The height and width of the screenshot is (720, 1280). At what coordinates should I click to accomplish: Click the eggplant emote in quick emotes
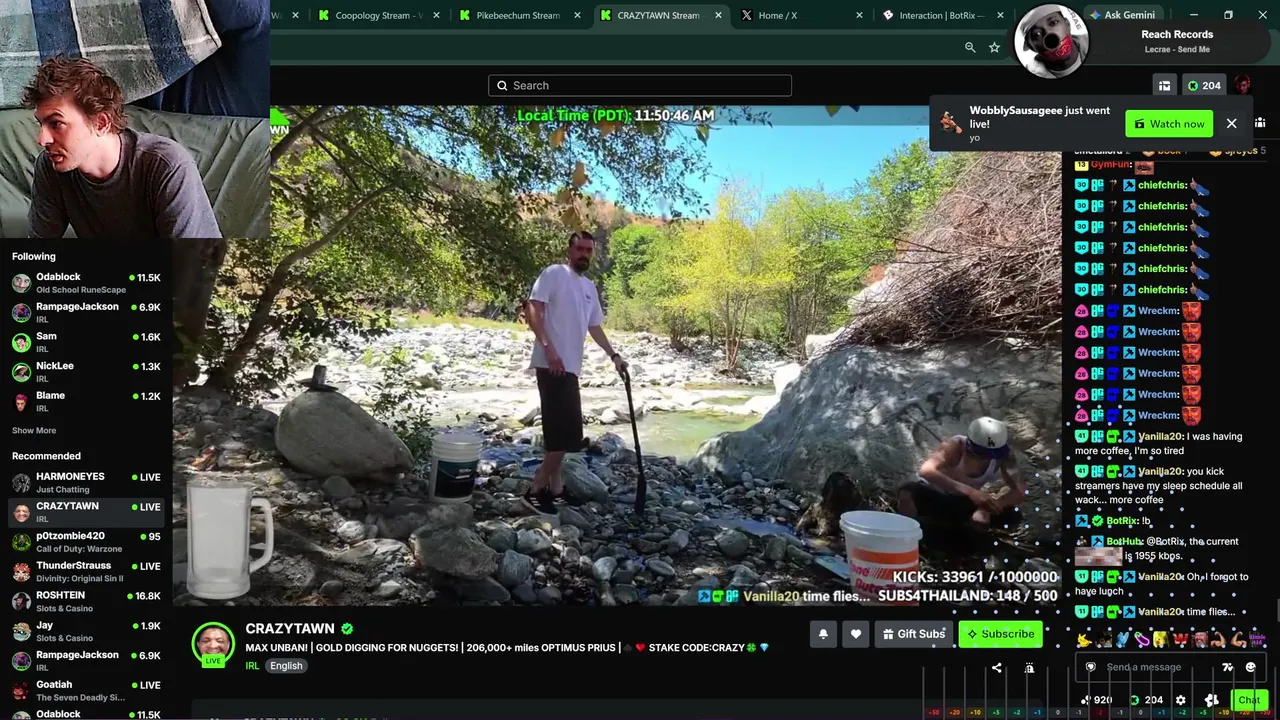tap(1141, 640)
